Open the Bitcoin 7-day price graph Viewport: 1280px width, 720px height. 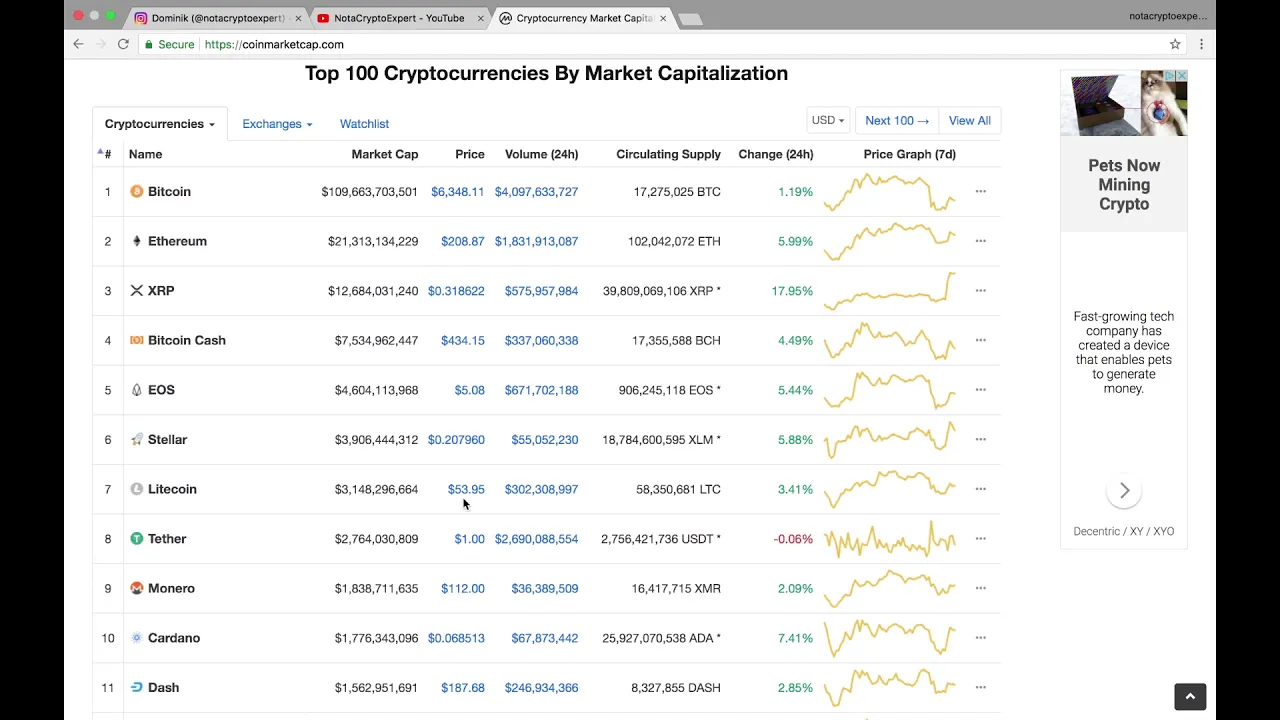tap(890, 191)
